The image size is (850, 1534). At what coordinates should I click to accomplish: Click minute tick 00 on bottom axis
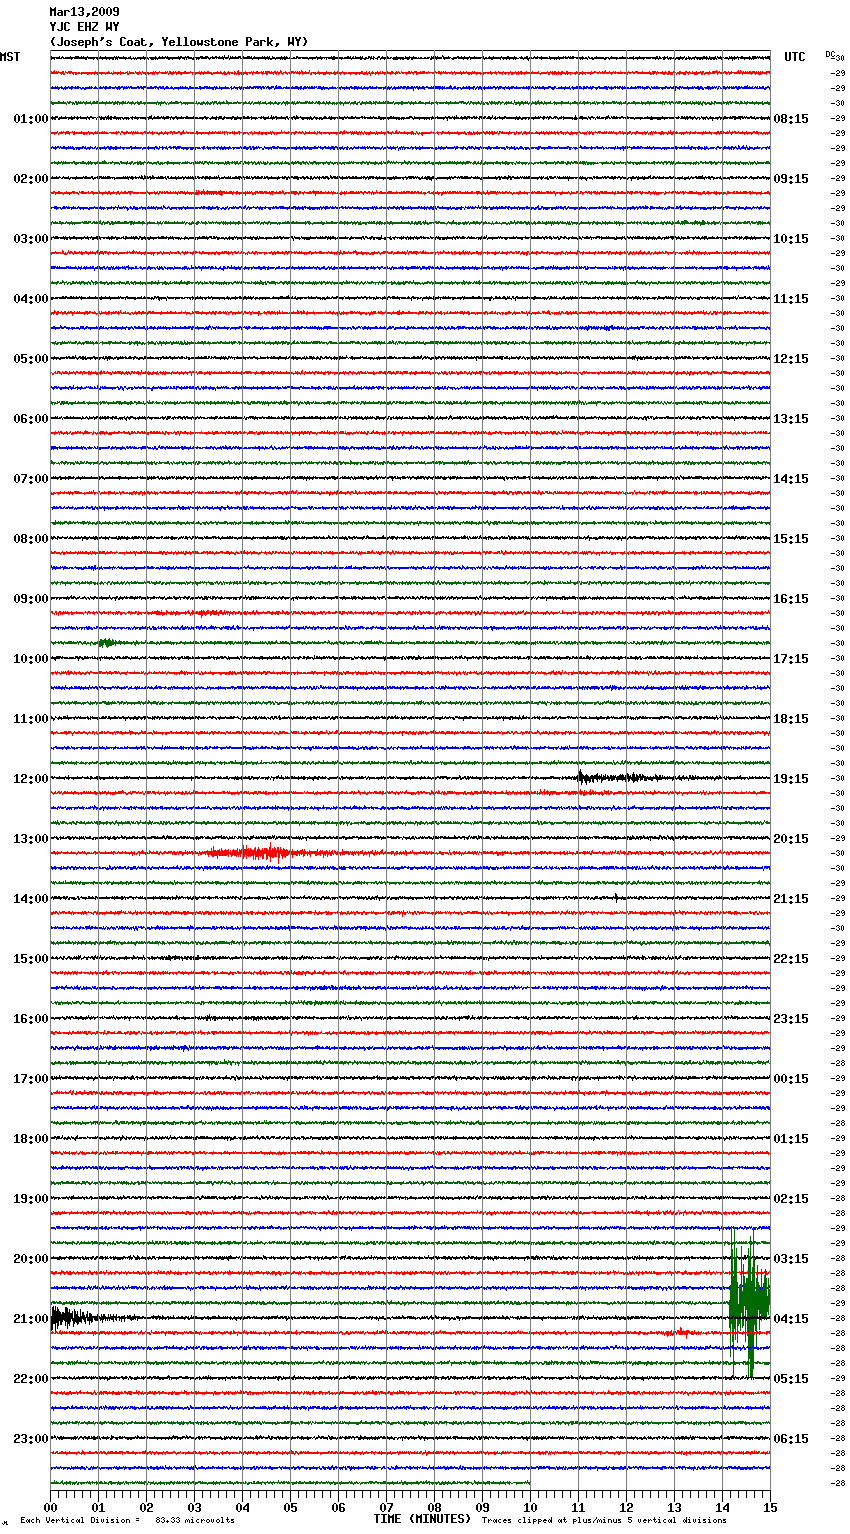50,1507
